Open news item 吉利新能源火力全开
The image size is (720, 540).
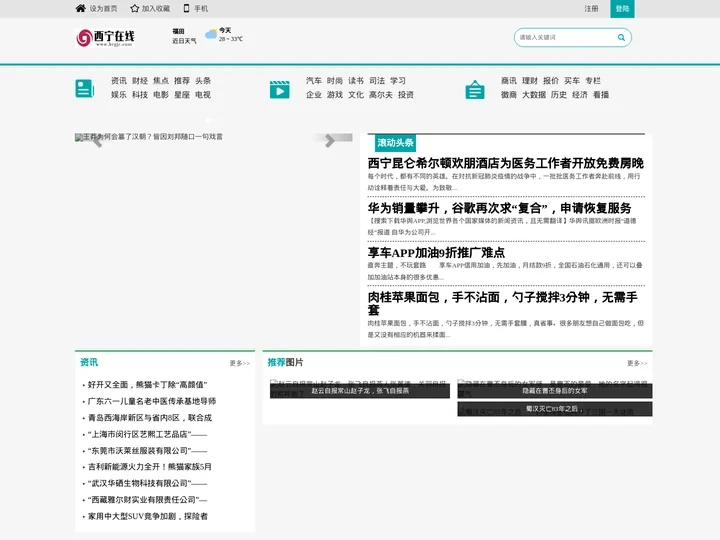click(150, 467)
